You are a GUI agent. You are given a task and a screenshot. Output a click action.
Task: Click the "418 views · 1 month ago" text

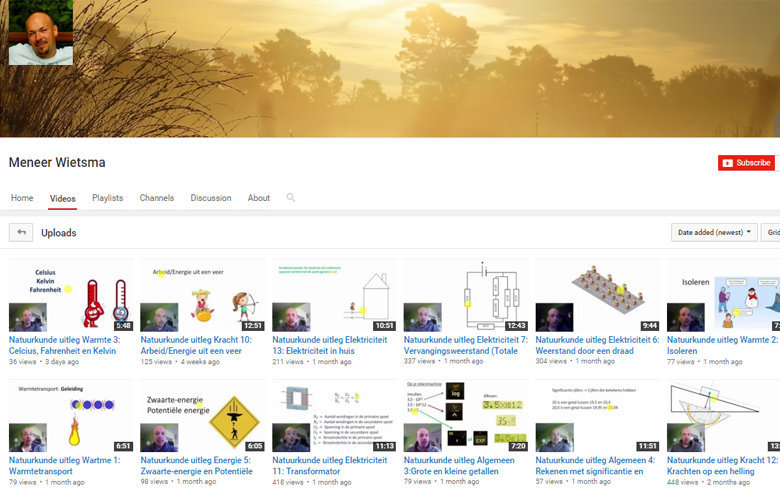311,482
